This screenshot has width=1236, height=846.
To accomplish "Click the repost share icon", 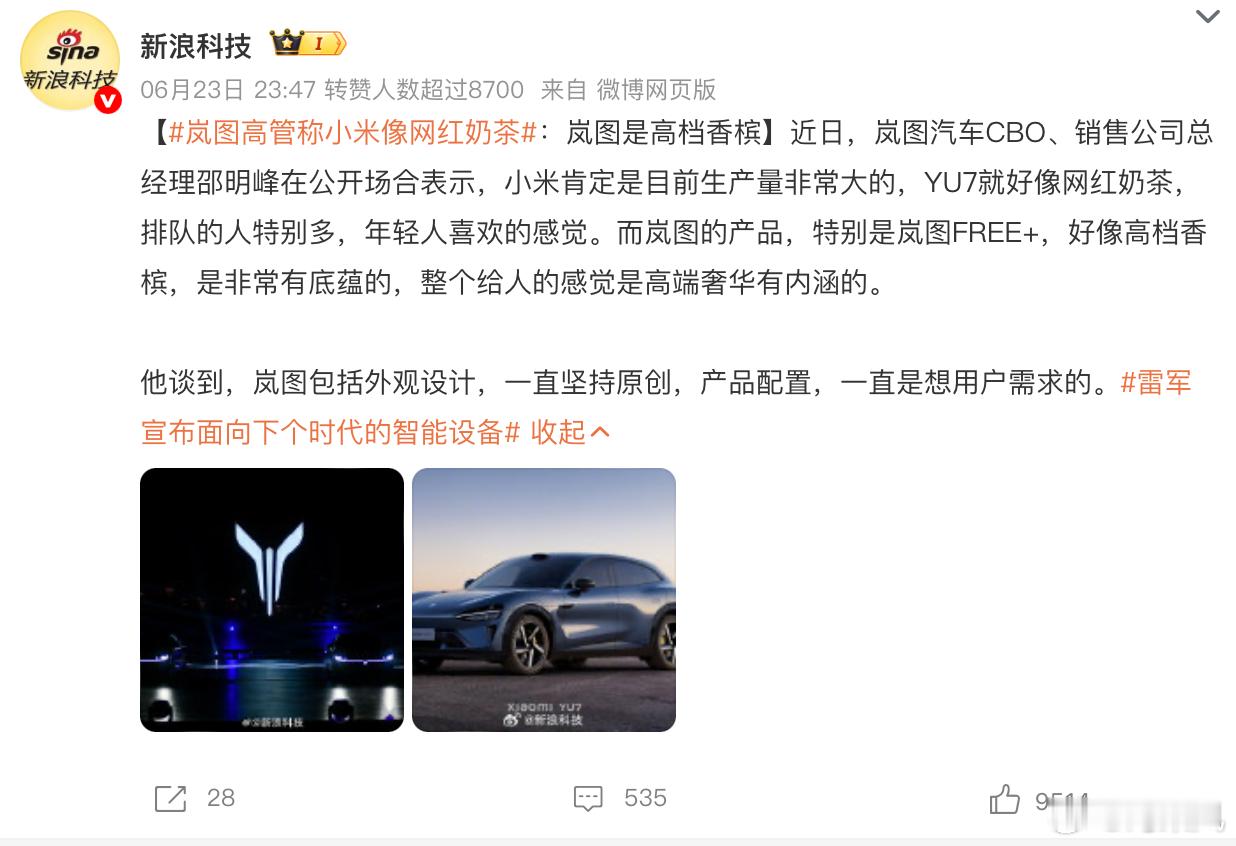I will (x=171, y=798).
